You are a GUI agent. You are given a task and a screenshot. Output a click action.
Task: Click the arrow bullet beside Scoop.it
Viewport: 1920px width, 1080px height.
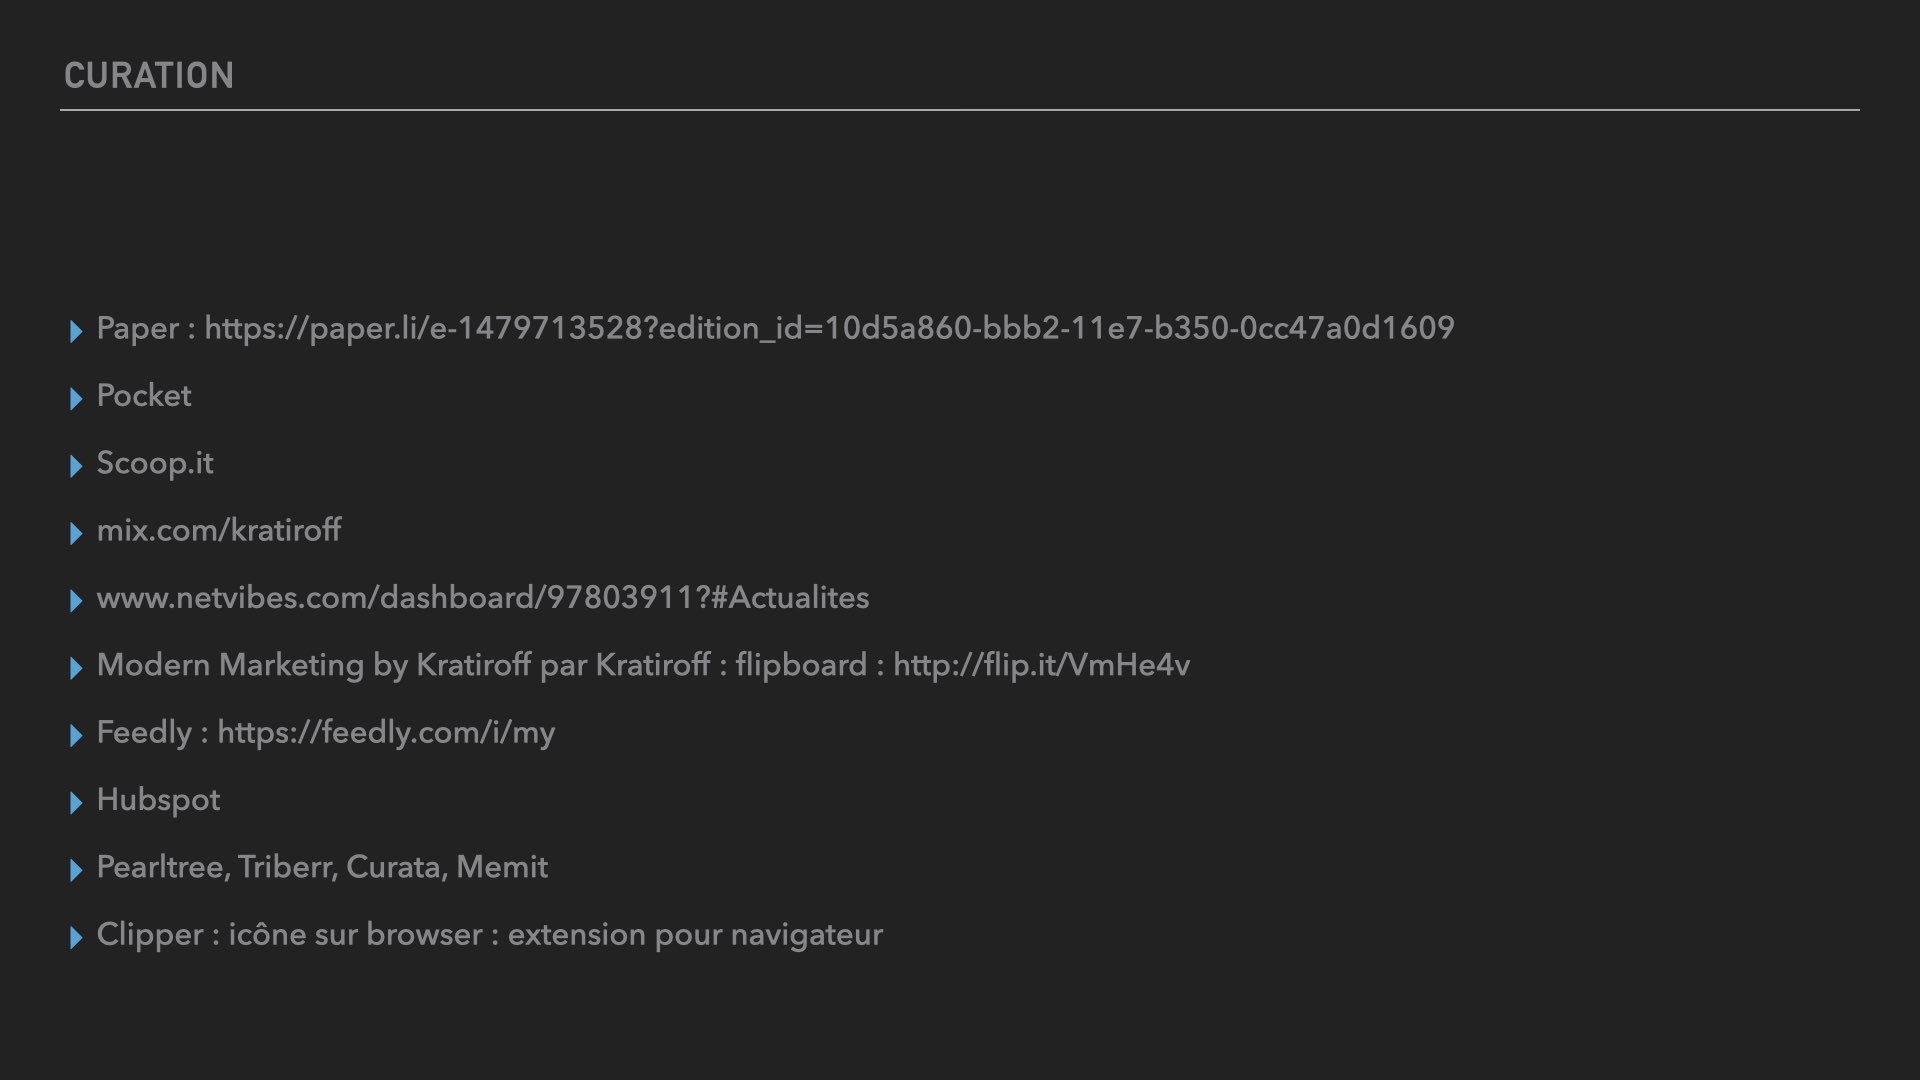(76, 466)
